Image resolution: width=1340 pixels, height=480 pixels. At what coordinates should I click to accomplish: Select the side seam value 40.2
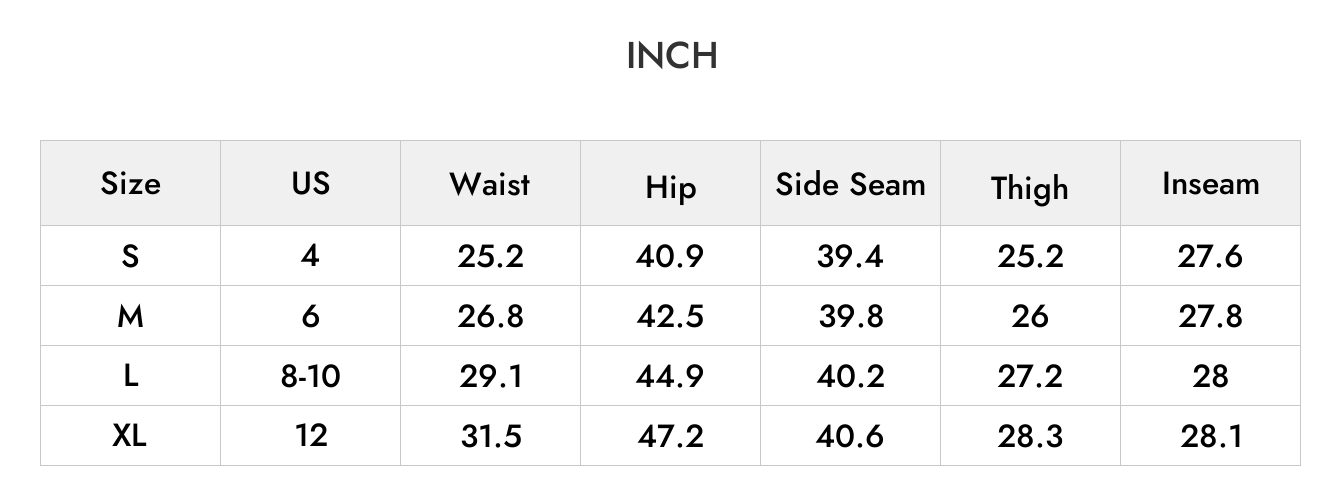(850, 376)
